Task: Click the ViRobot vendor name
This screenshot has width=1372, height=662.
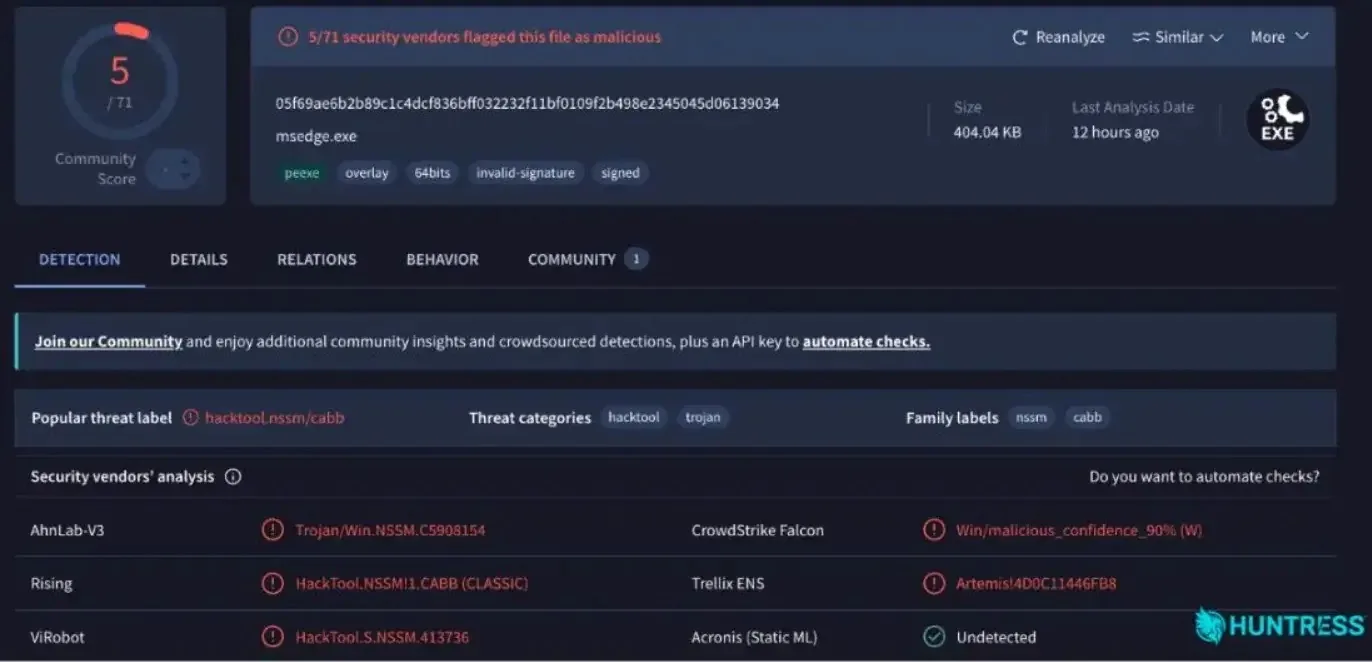Action: pos(58,637)
